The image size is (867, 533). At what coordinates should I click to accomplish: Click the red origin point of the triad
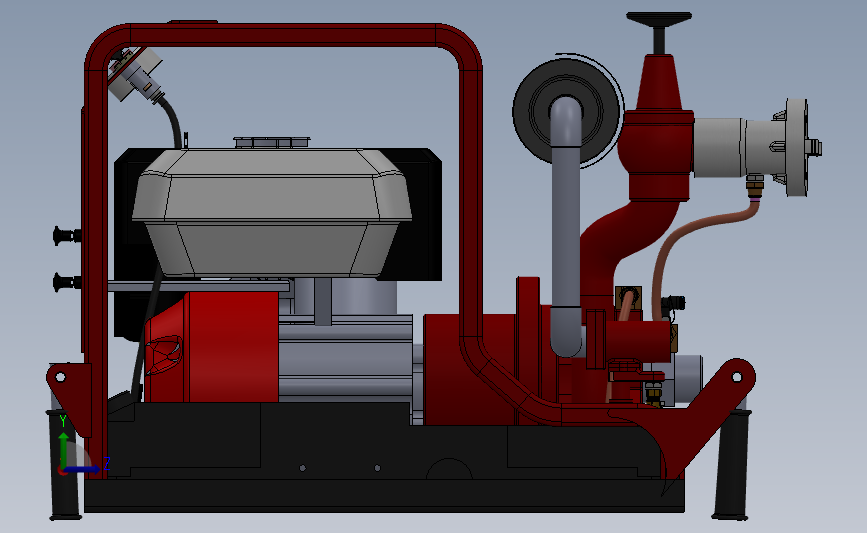tap(62, 471)
